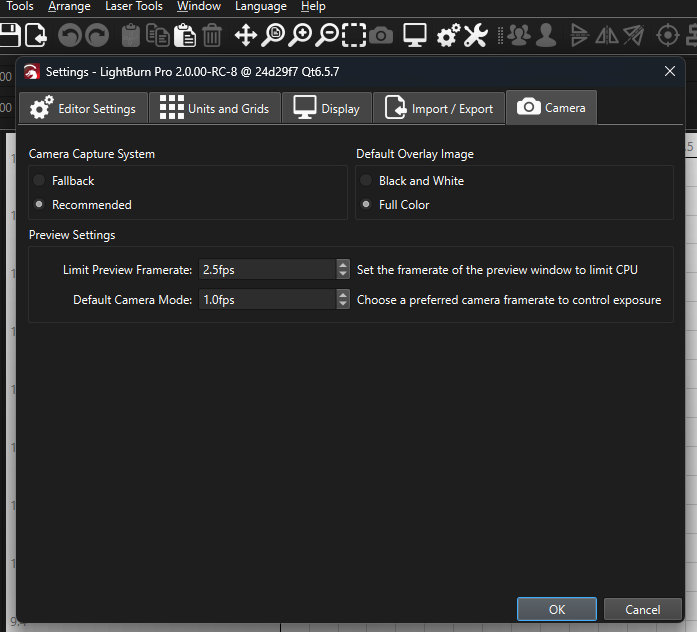
Task: Increase Limit Preview Framerate with the up arrow
Action: (343, 265)
